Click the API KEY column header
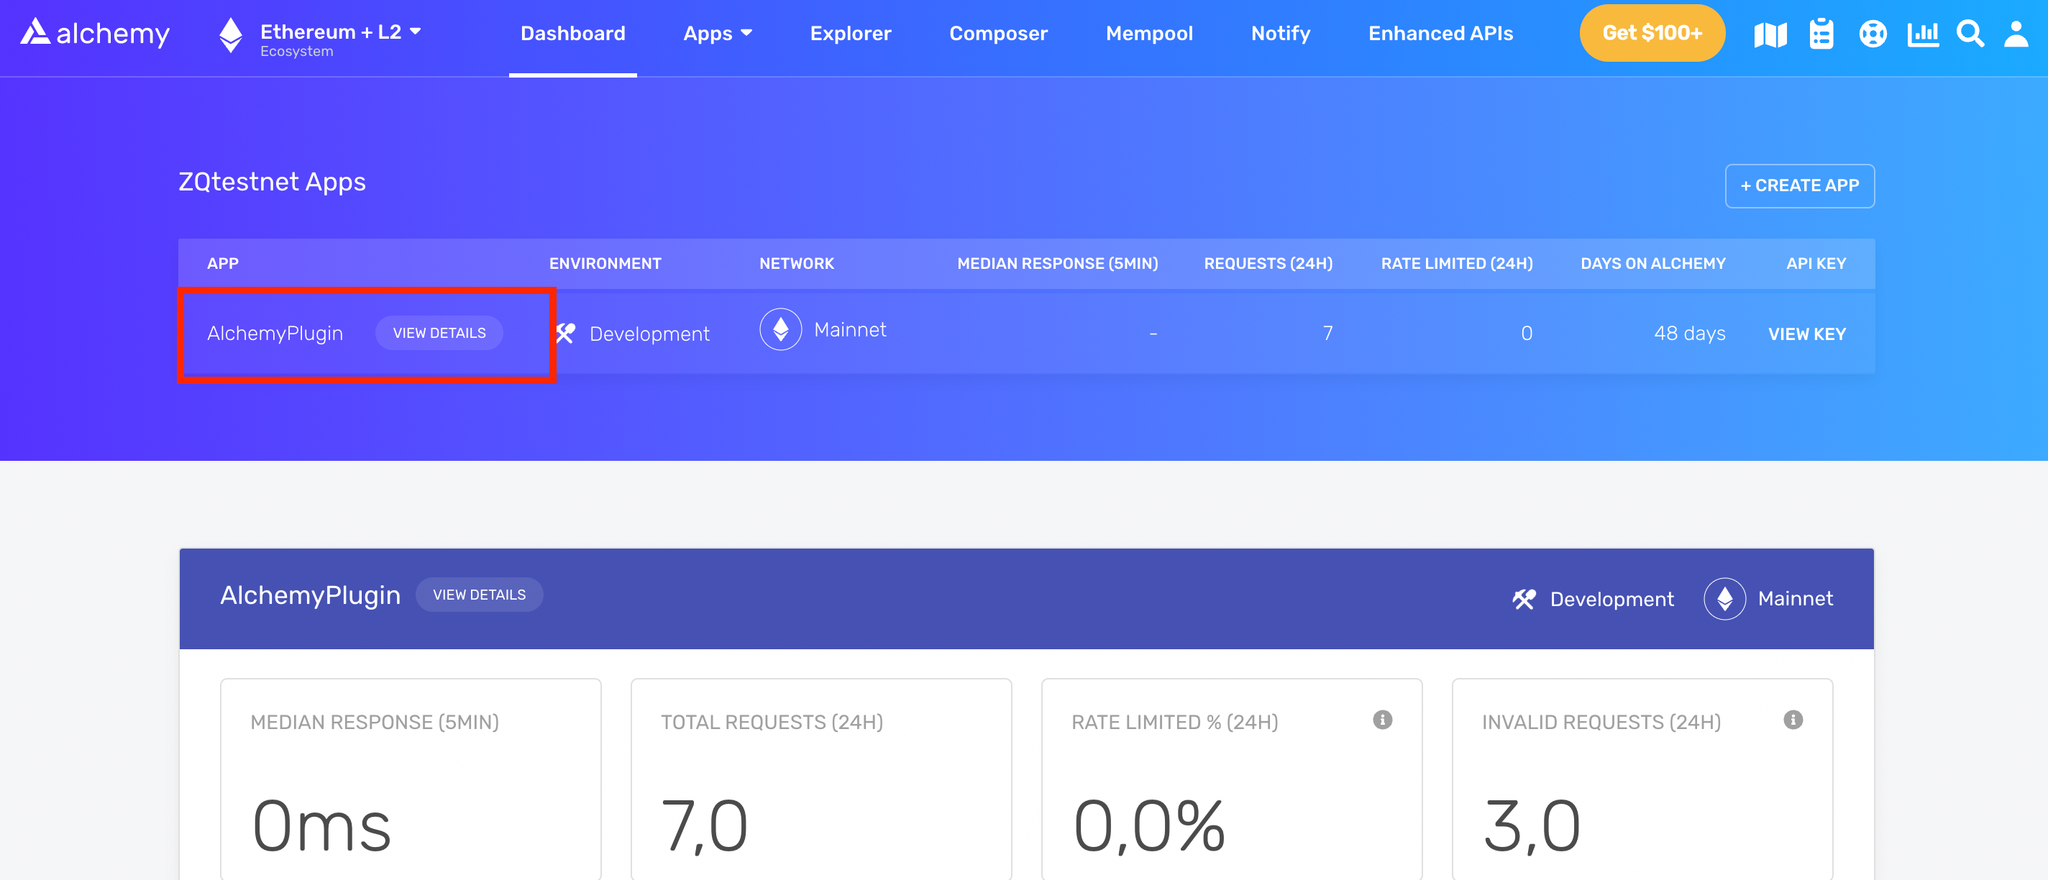Image resolution: width=2048 pixels, height=880 pixels. (x=1816, y=264)
